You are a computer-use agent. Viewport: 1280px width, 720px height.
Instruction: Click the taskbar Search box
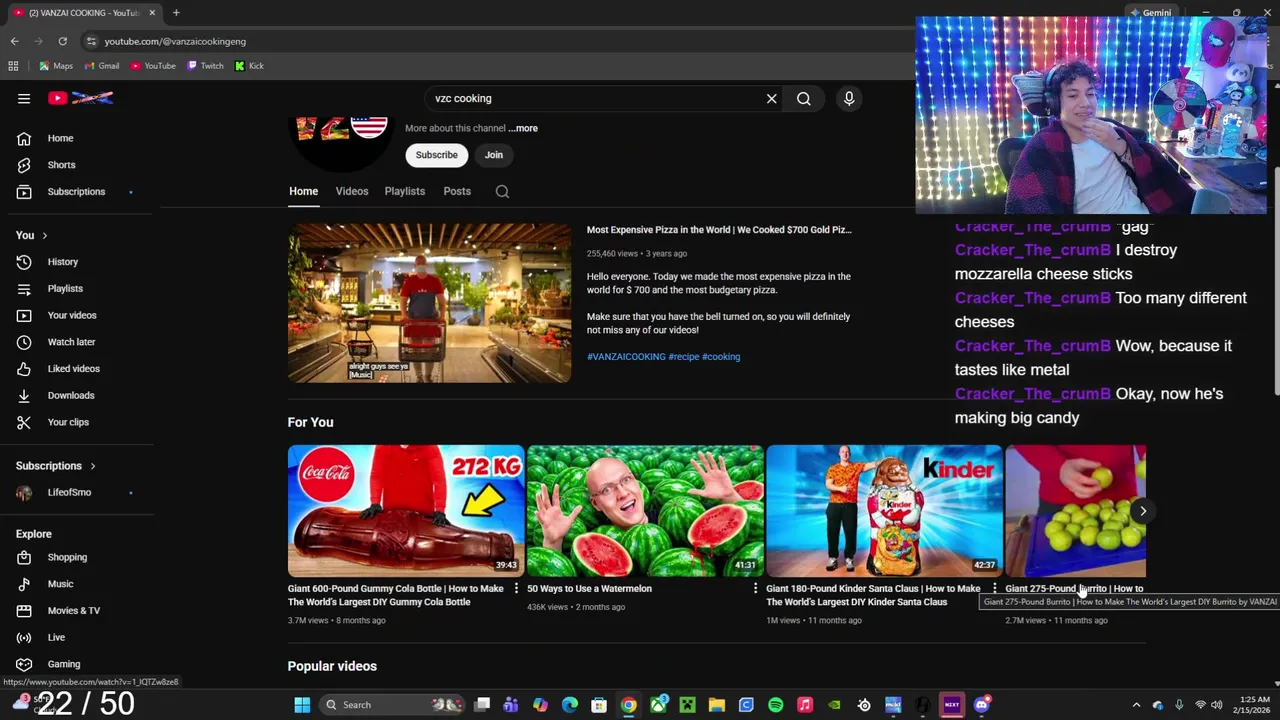(x=391, y=705)
